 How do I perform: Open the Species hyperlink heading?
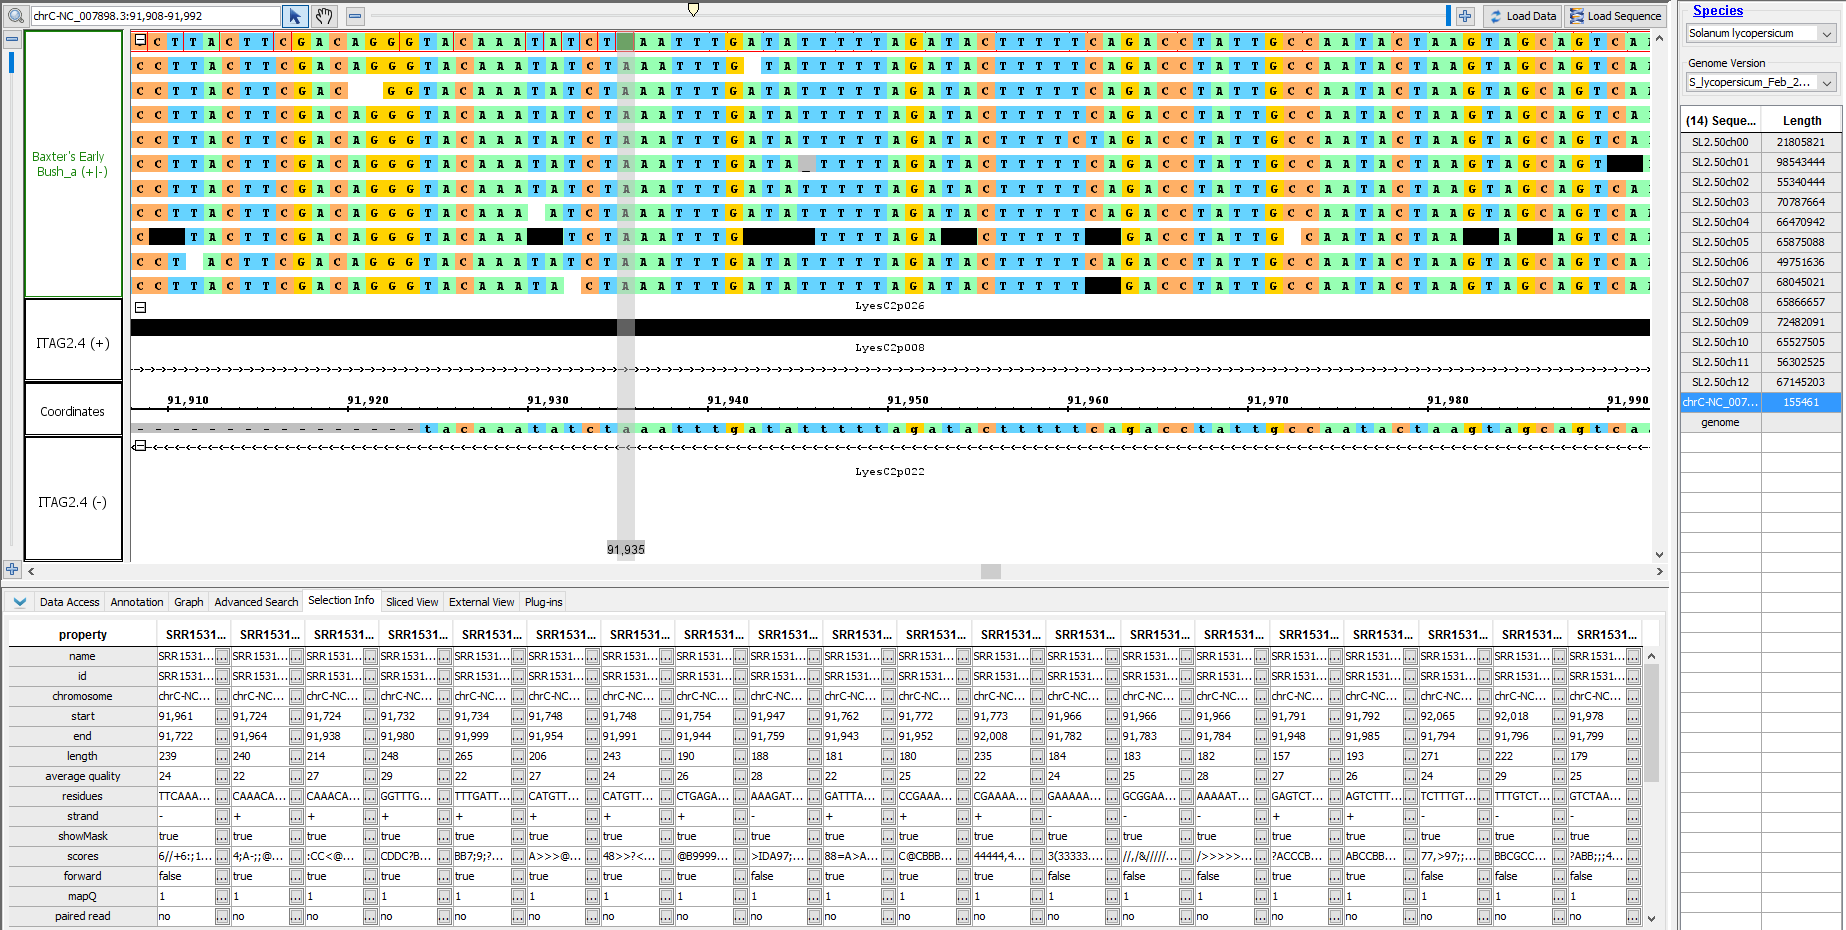(1717, 11)
